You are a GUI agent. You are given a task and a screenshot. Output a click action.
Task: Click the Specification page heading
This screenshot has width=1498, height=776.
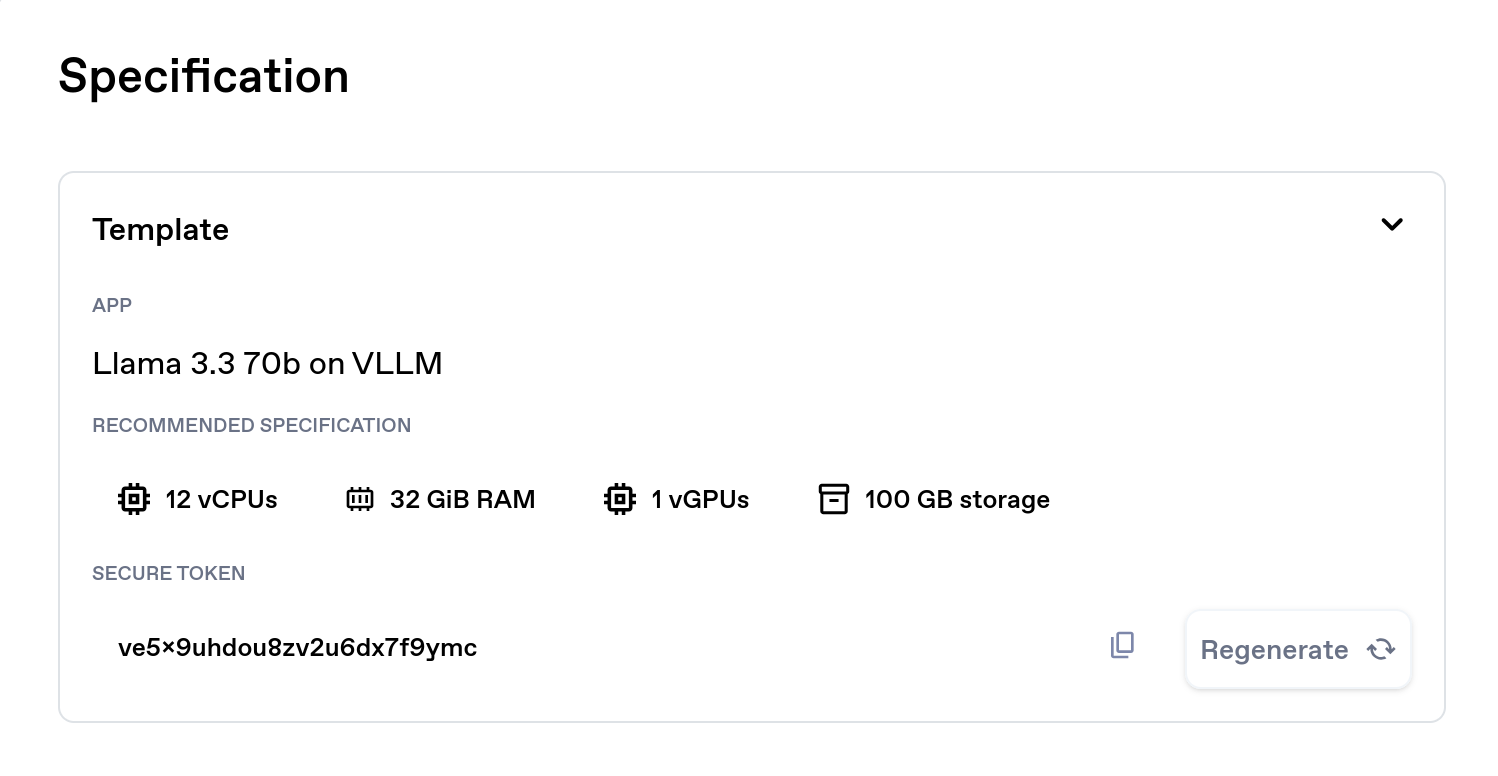203,77
